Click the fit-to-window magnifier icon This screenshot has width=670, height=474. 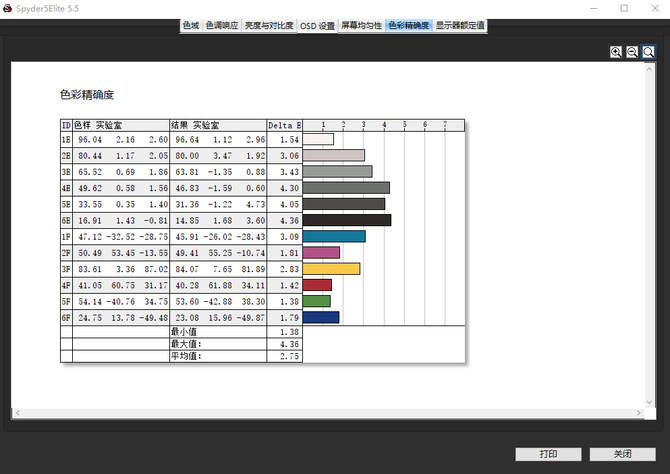click(648, 51)
